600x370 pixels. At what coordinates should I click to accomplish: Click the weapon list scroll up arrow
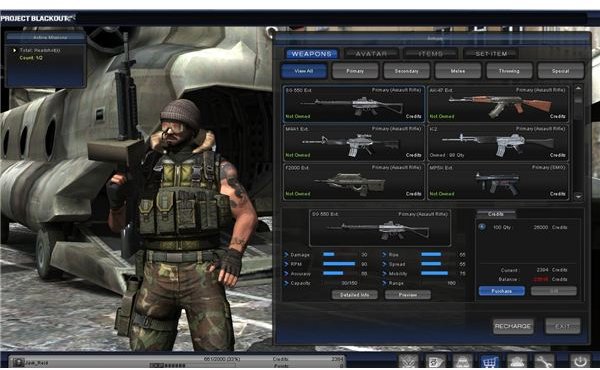pos(578,88)
